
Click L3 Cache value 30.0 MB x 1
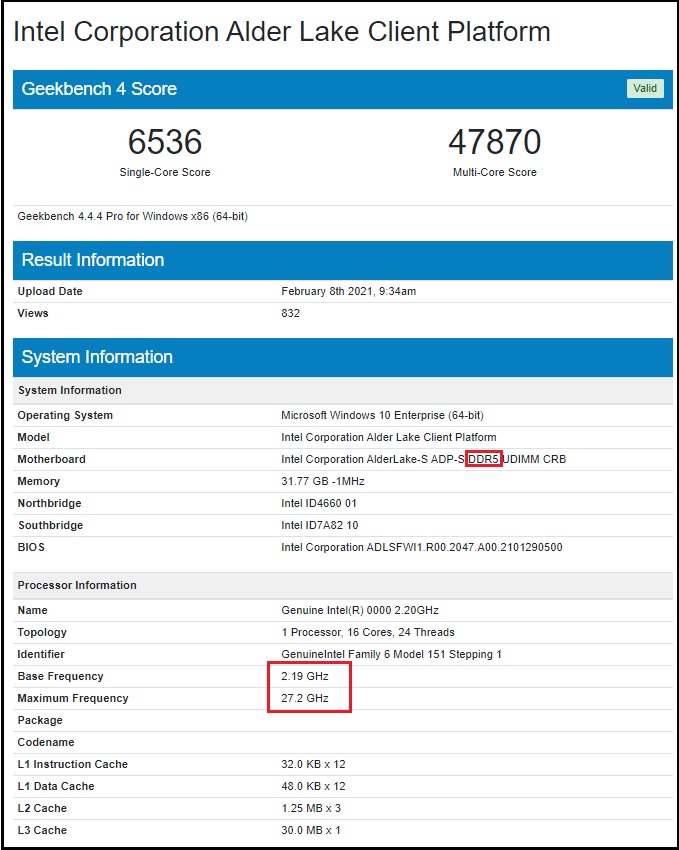coord(311,830)
